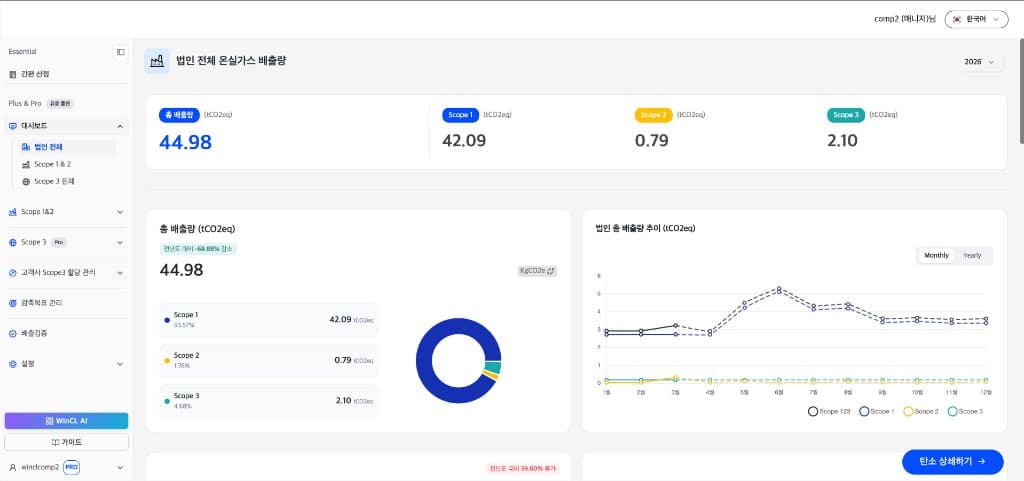Toggle Scope 1 legend in trend chart

coord(876,411)
